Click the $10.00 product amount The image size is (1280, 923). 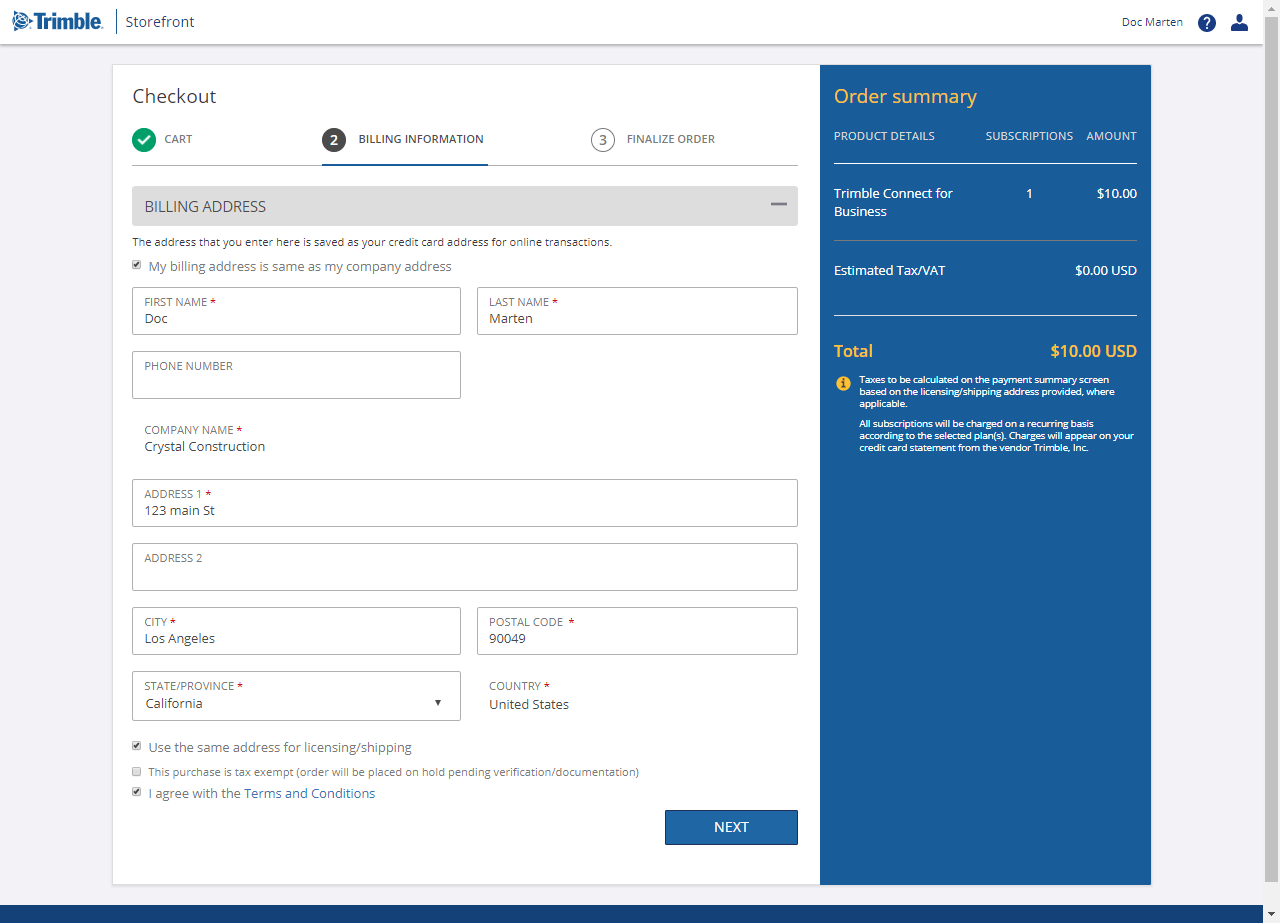[x=1117, y=193]
